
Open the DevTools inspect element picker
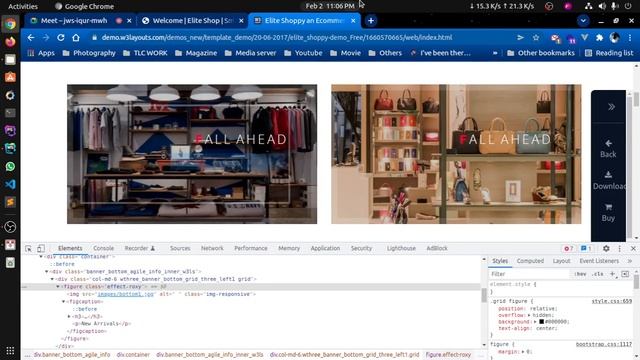pyautogui.click(x=28, y=248)
